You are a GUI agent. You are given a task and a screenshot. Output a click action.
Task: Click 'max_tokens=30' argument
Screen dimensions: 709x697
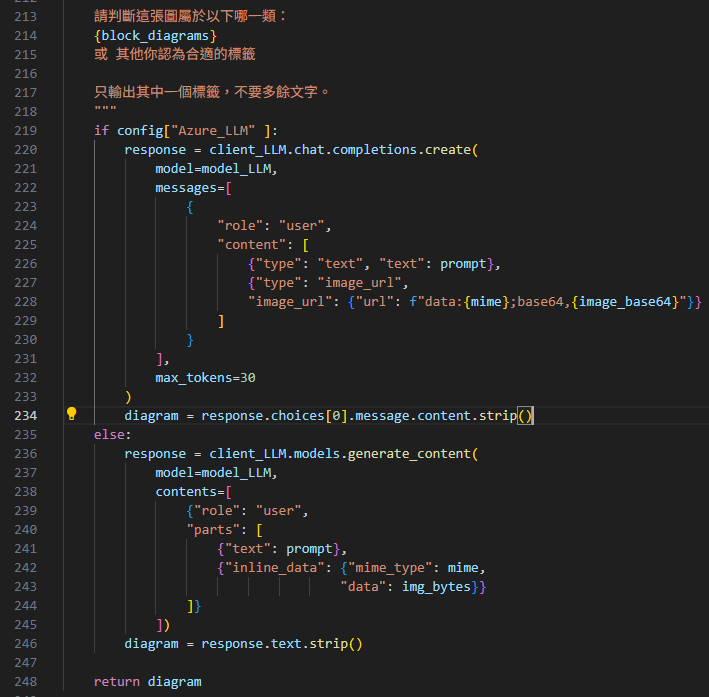(205, 378)
